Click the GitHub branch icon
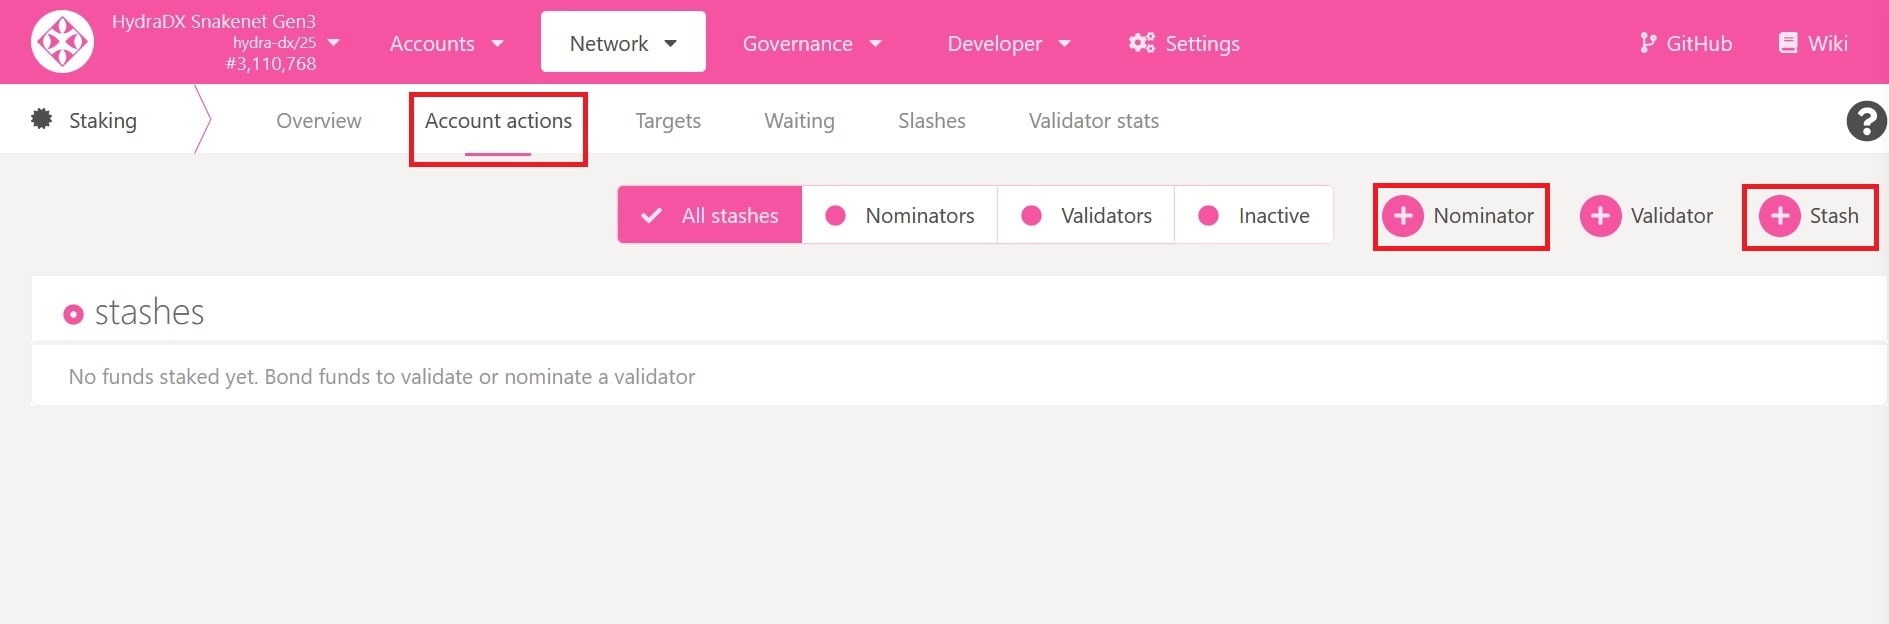 tap(1648, 43)
